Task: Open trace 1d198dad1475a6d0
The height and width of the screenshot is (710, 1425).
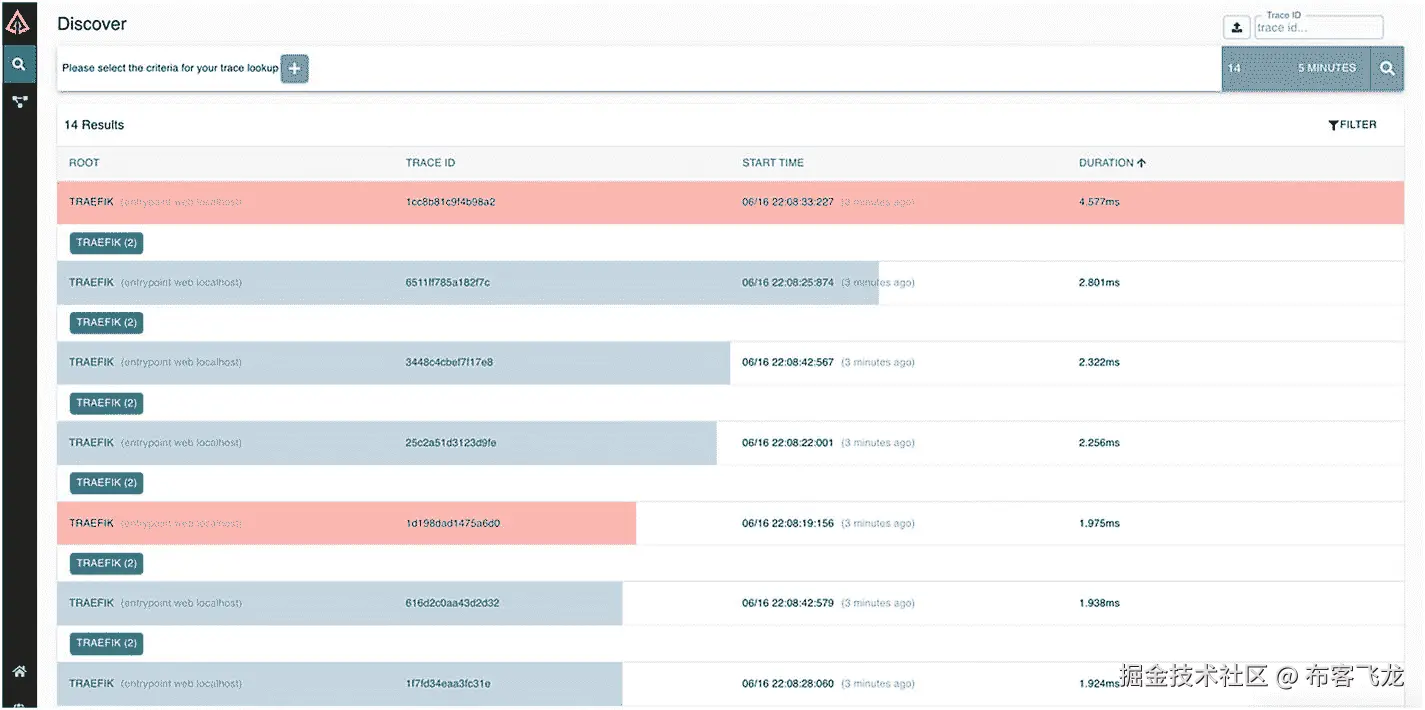Action: [730, 523]
